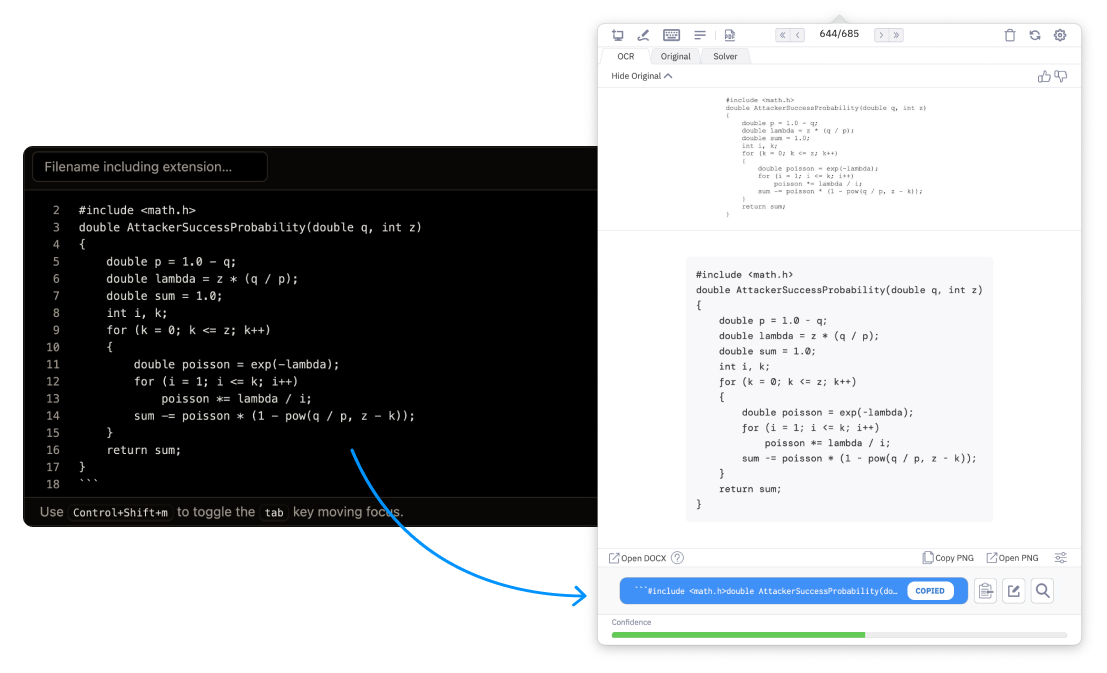Go to the previous snip result
Viewport: 1107px width, 673px height.
pos(798,35)
